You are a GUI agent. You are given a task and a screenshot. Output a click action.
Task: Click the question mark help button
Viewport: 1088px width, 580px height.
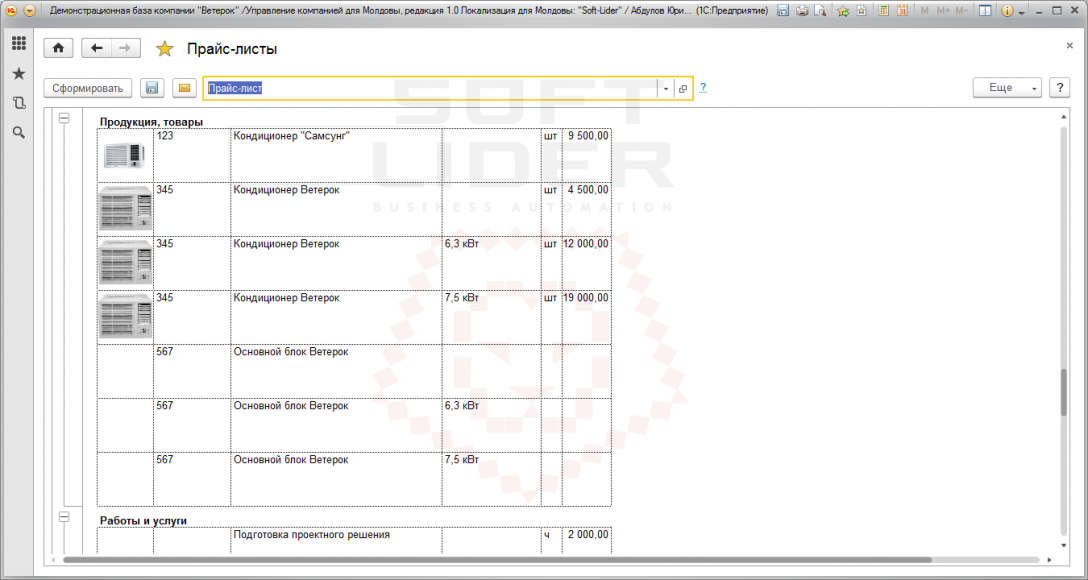tap(1059, 88)
